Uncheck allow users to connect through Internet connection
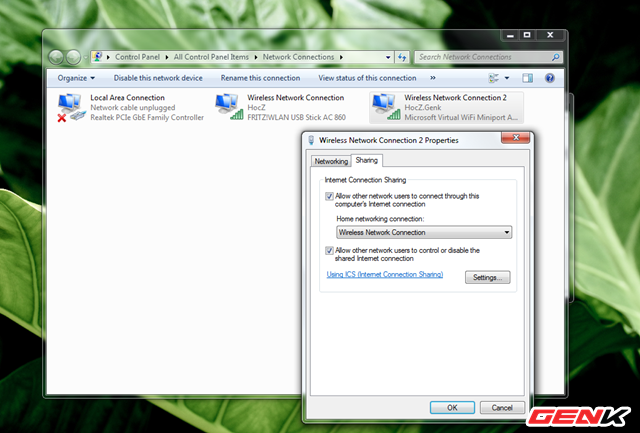640x433 pixels. [330, 197]
